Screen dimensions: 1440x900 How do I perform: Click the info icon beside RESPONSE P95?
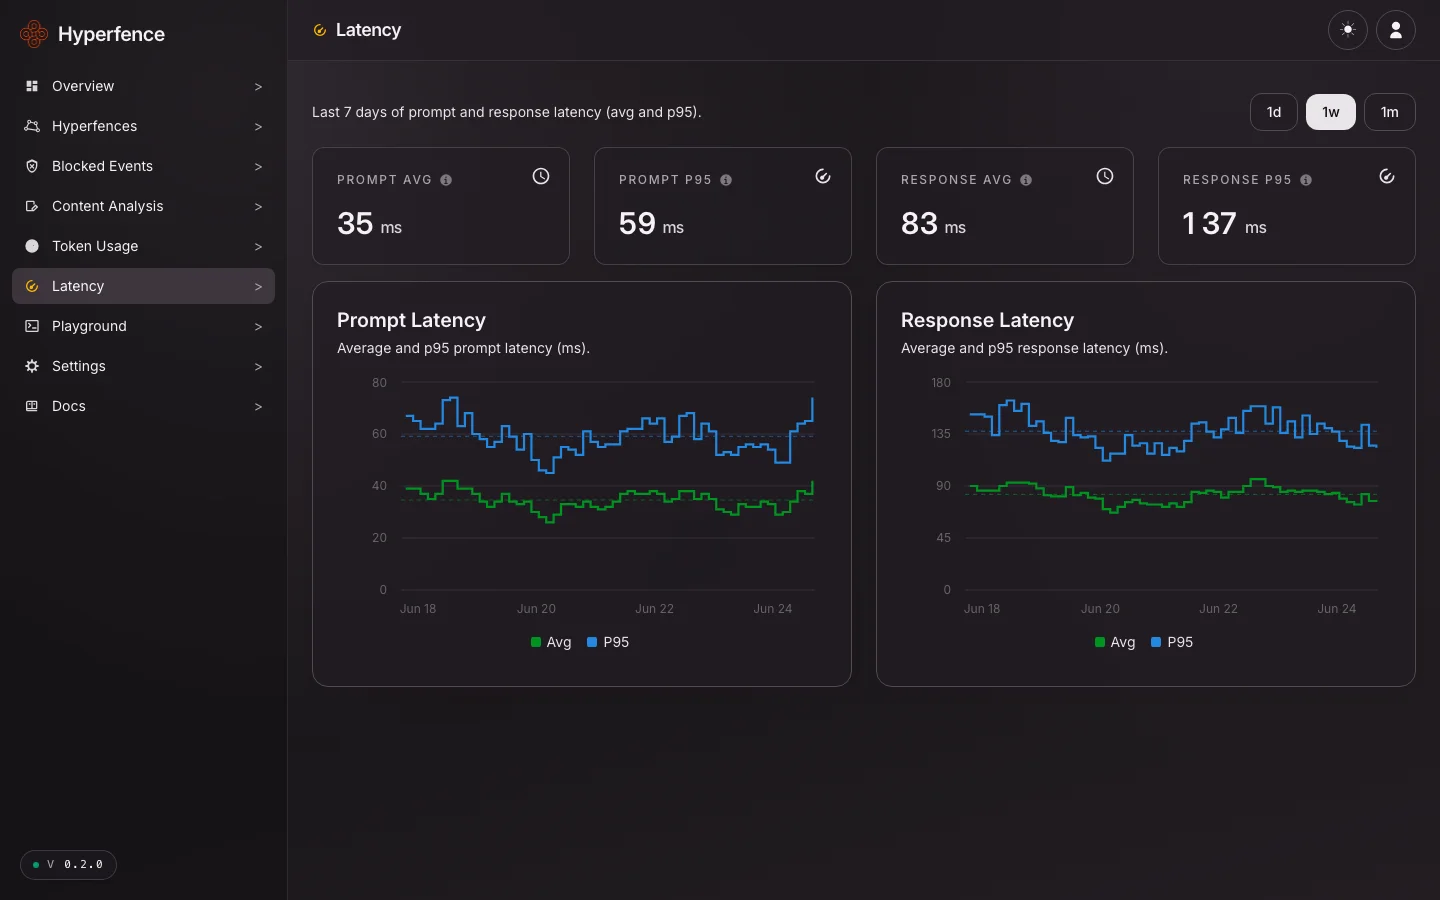(1306, 180)
